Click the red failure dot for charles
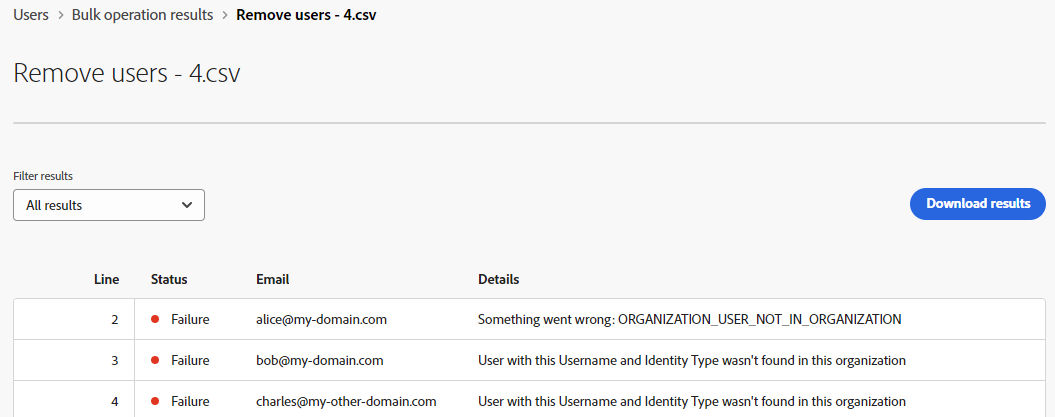Viewport: 1055px width, 417px height. pyautogui.click(x=155, y=402)
